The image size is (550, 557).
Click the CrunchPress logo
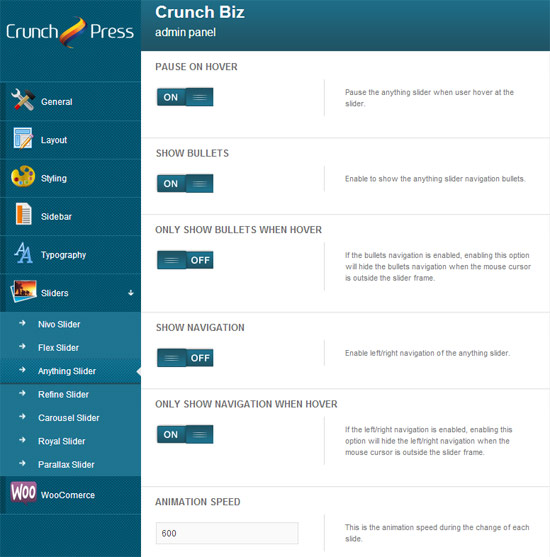click(70, 32)
